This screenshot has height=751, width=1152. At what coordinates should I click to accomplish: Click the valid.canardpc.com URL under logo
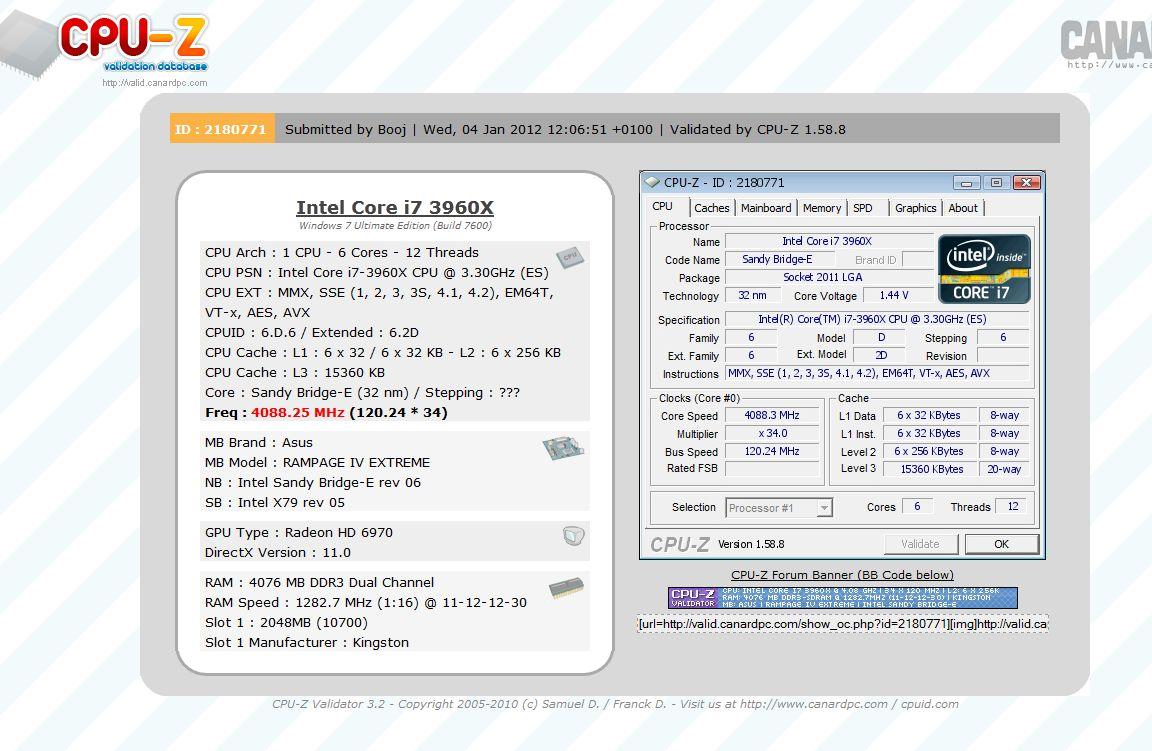pos(154,83)
